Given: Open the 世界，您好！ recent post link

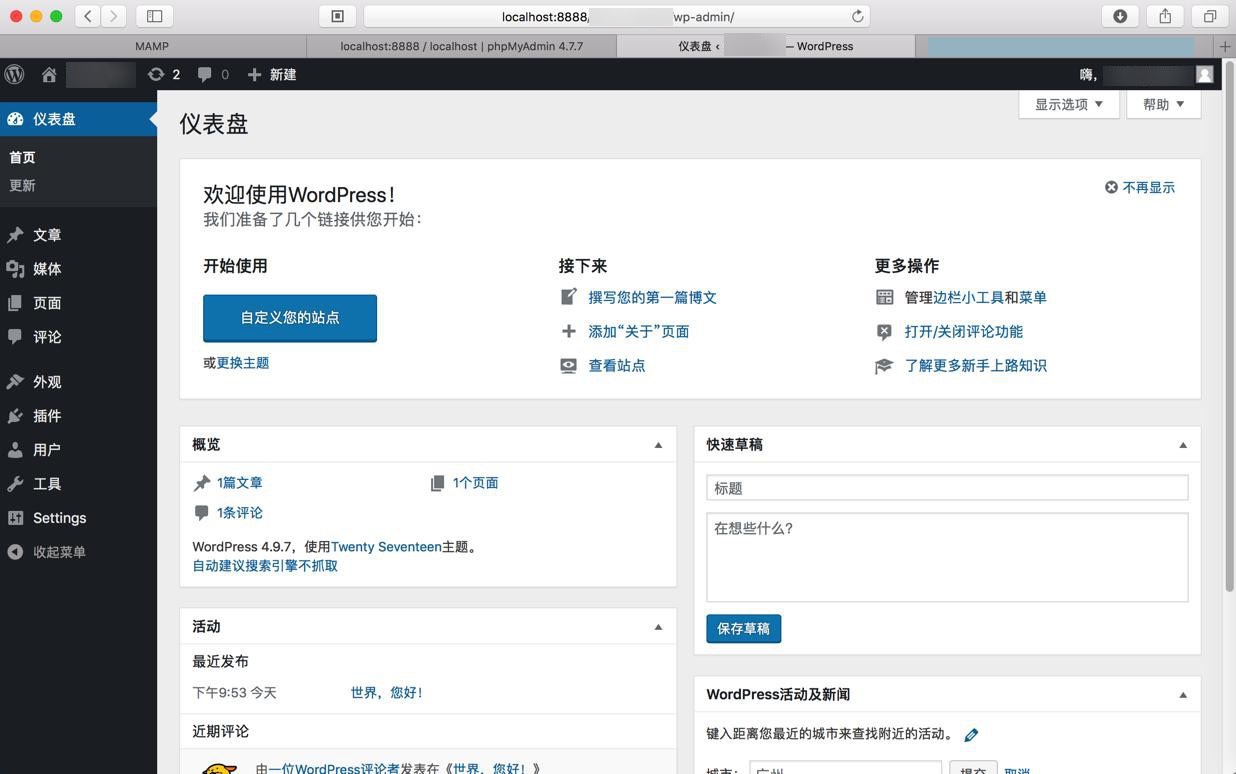Looking at the screenshot, I should (387, 693).
